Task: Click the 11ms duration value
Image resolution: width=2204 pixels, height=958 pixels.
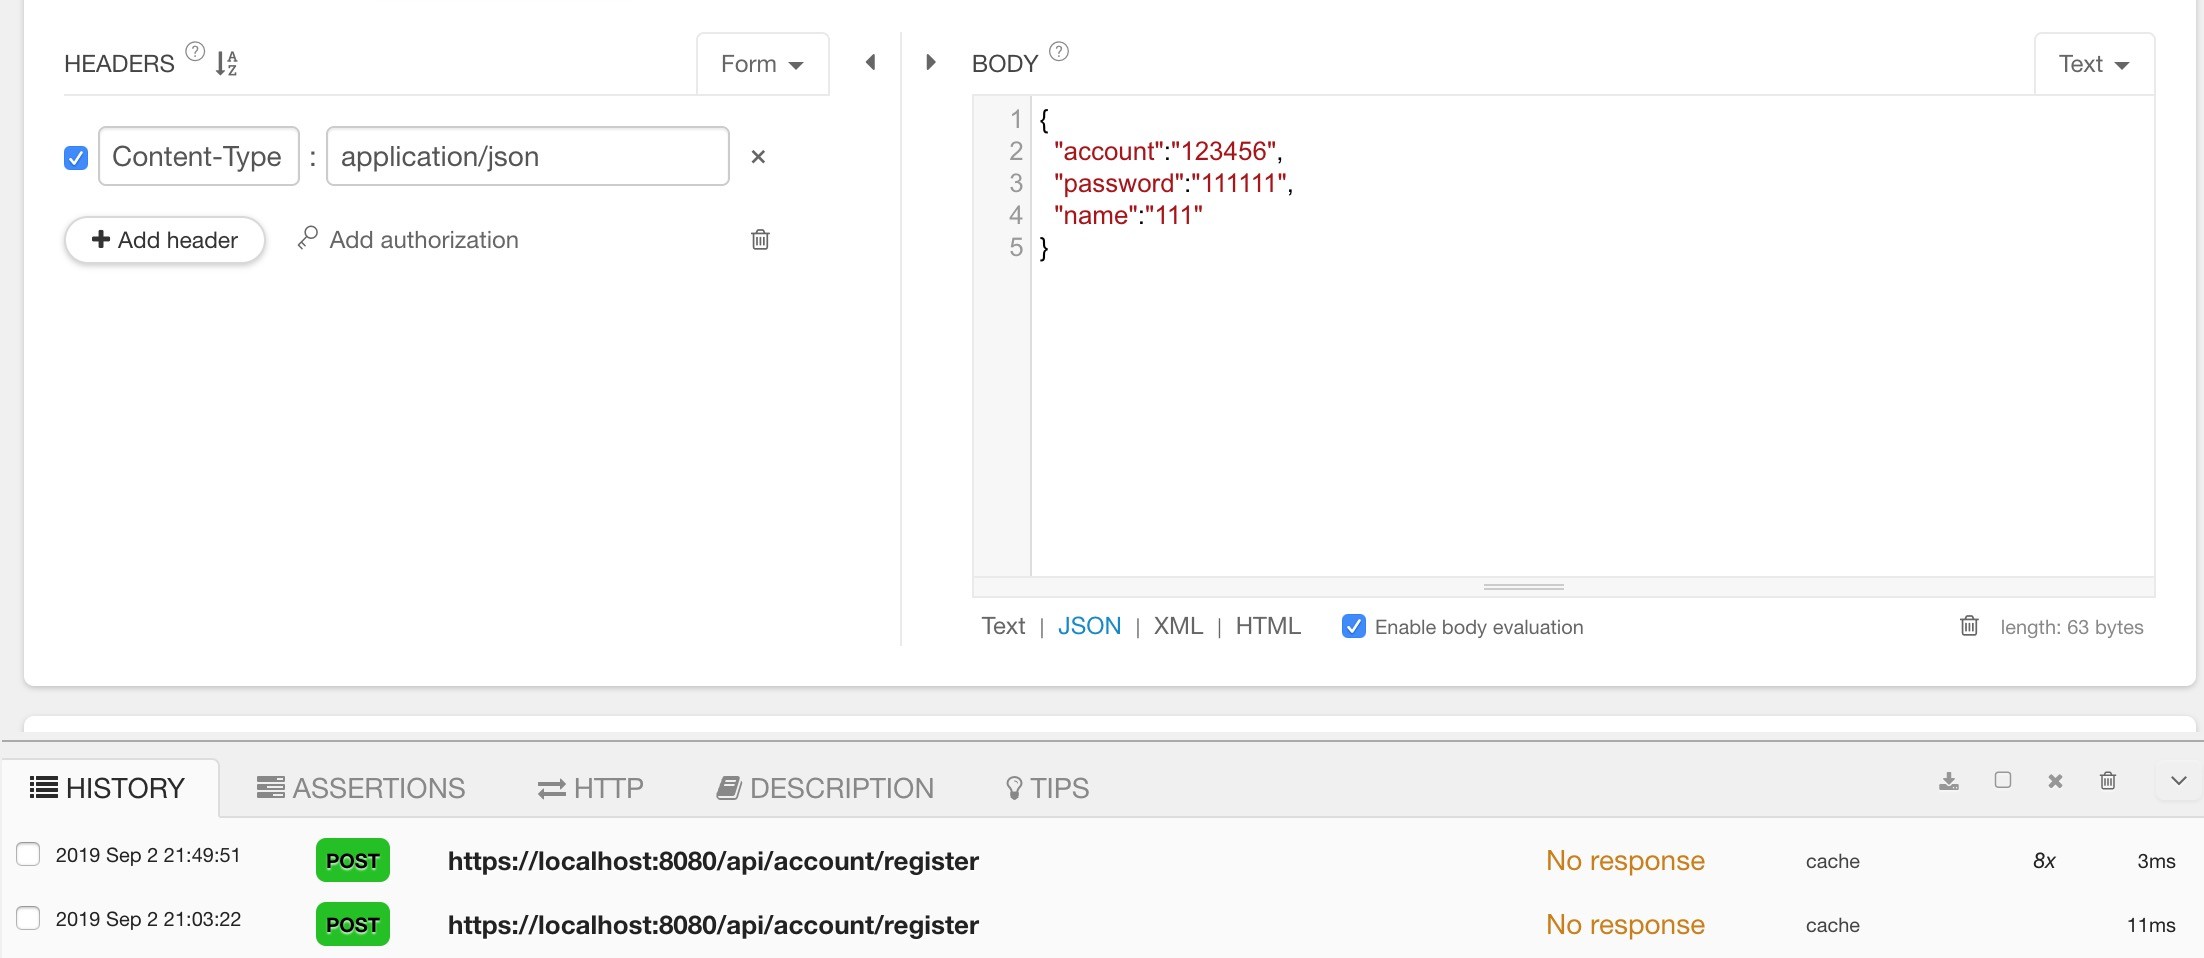Action: coord(2151,925)
